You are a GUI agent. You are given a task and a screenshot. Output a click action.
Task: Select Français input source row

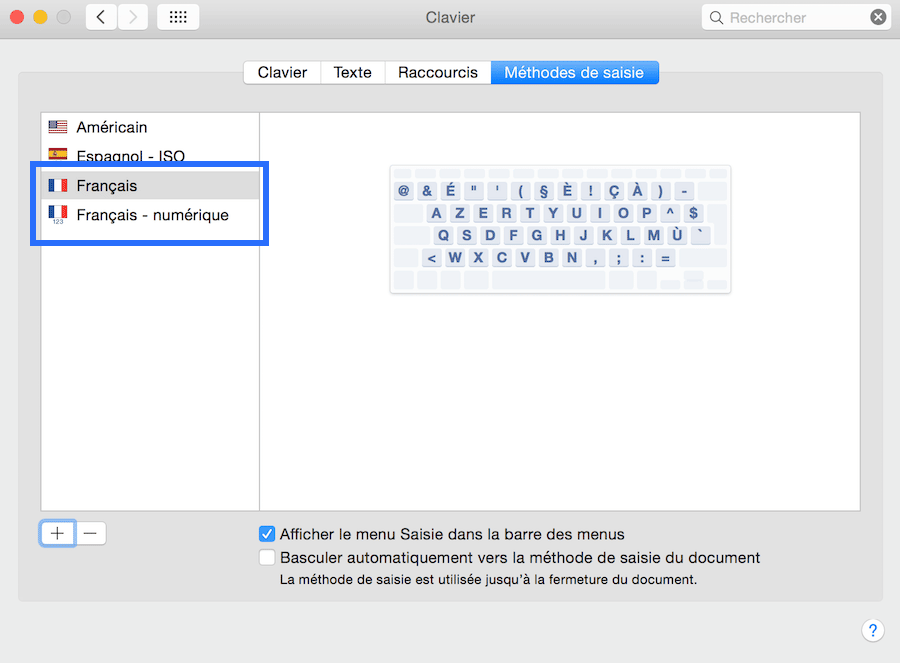tap(150, 185)
